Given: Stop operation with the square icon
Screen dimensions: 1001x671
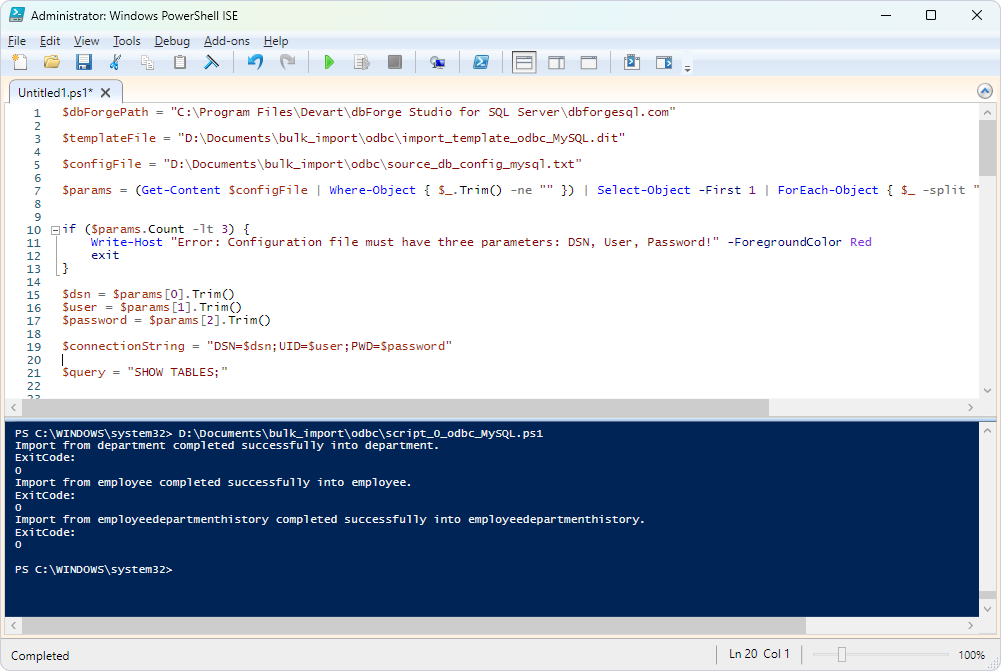Looking at the screenshot, I should (395, 62).
